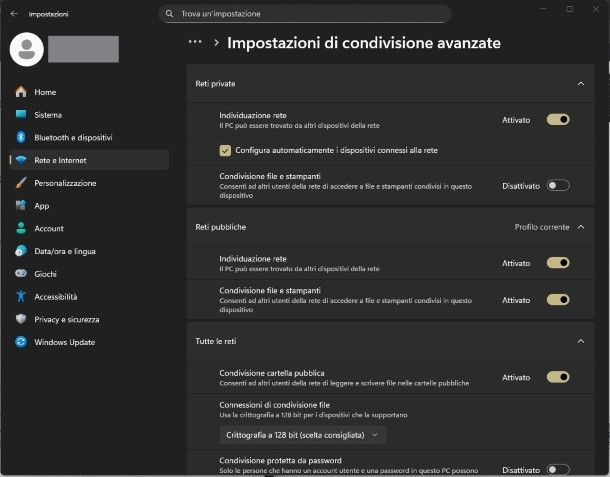Image resolution: width=610 pixels, height=477 pixels.
Task: Collapse the Reti private section
Action: point(581,84)
